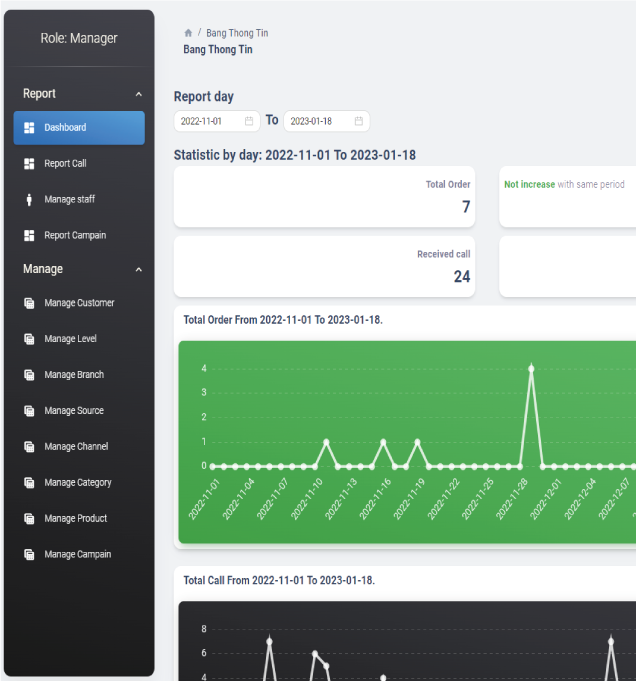Viewport: 636px width, 681px height.
Task: Click the Statistic by day heading
Action: click(x=295, y=155)
